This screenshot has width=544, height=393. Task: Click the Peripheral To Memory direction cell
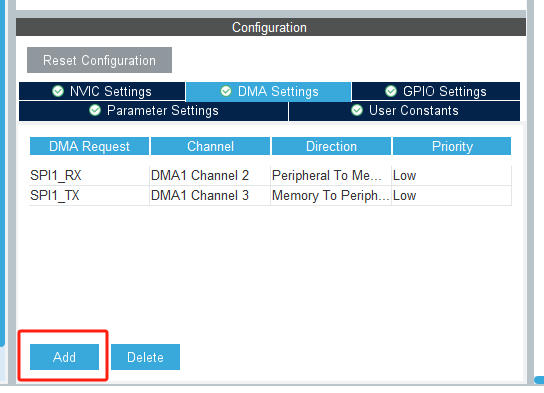[331, 176]
